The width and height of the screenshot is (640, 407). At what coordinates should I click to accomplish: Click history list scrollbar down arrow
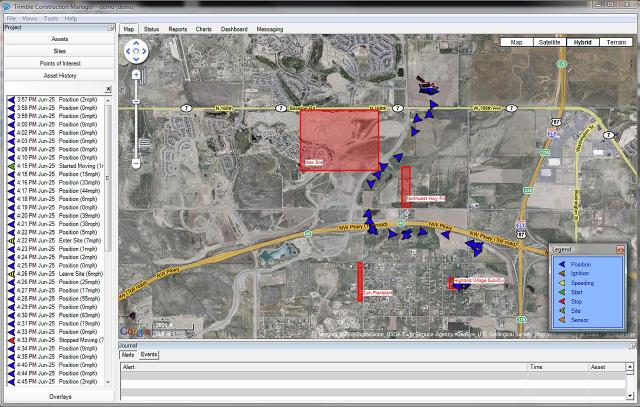click(108, 382)
